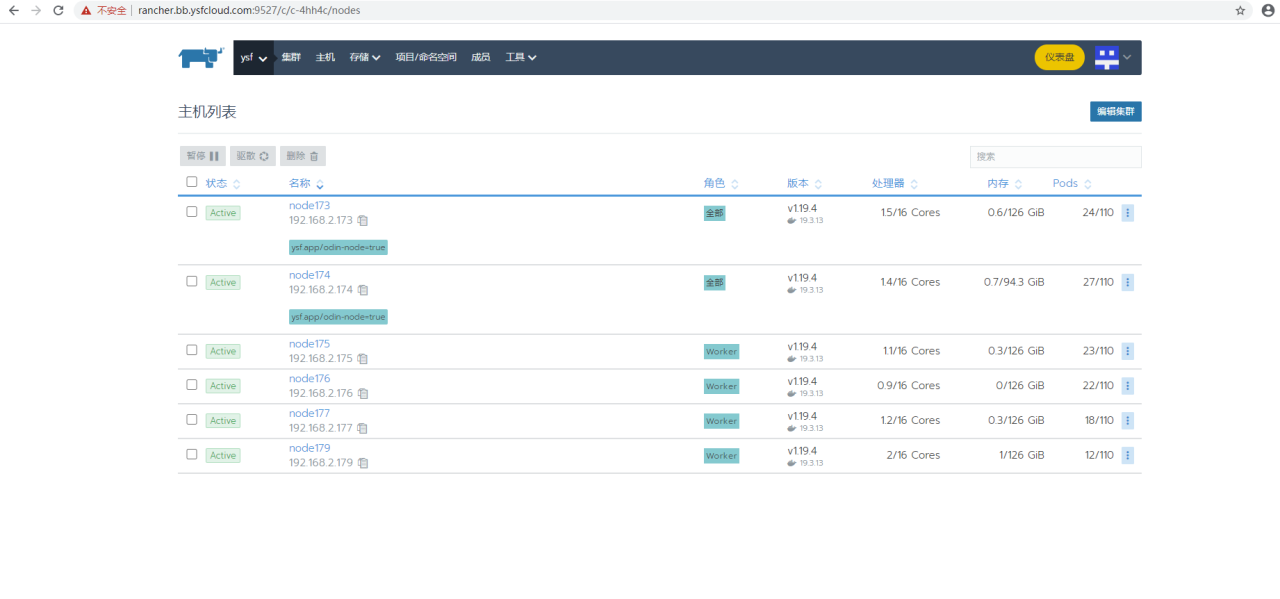The height and width of the screenshot is (599, 1280).
Task: Click the 编辑集群 button
Action: [1115, 112]
